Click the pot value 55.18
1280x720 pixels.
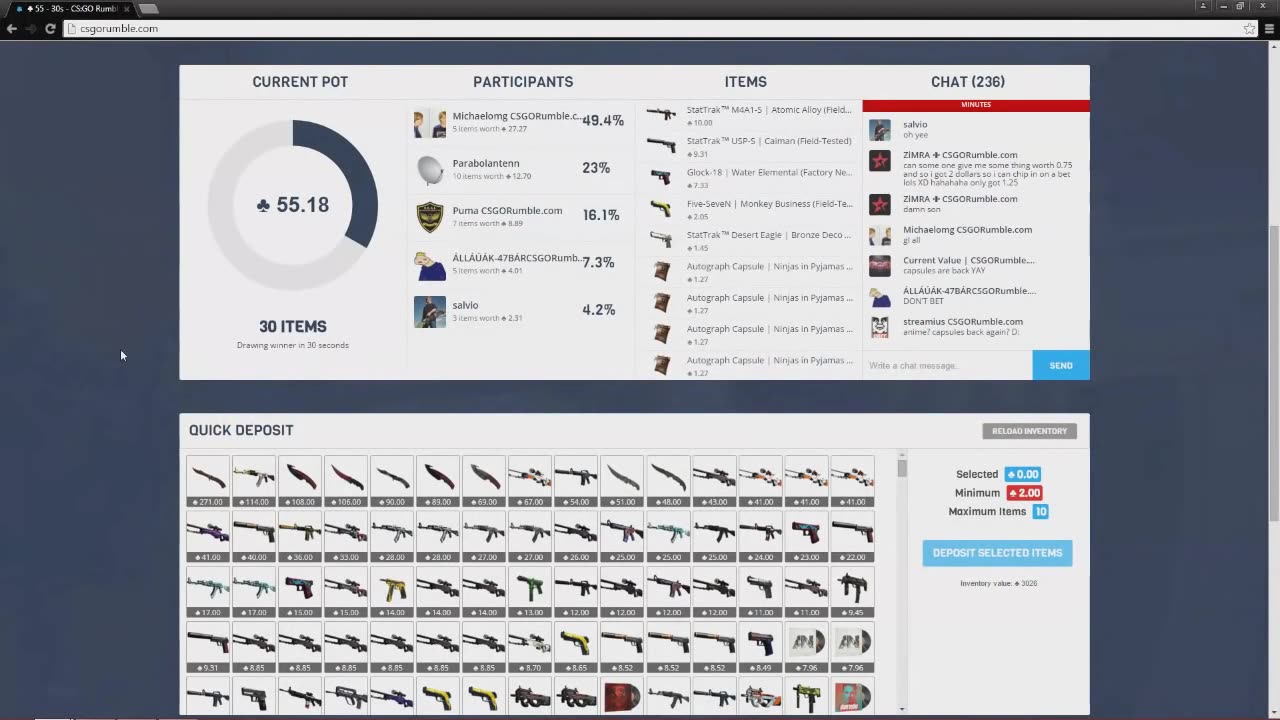coord(293,205)
